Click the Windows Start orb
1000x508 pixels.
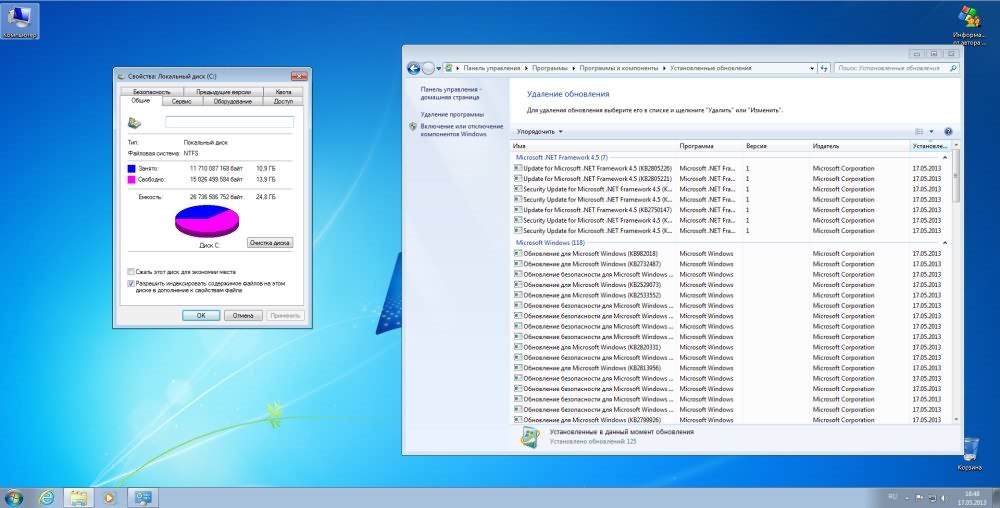tap(14, 497)
